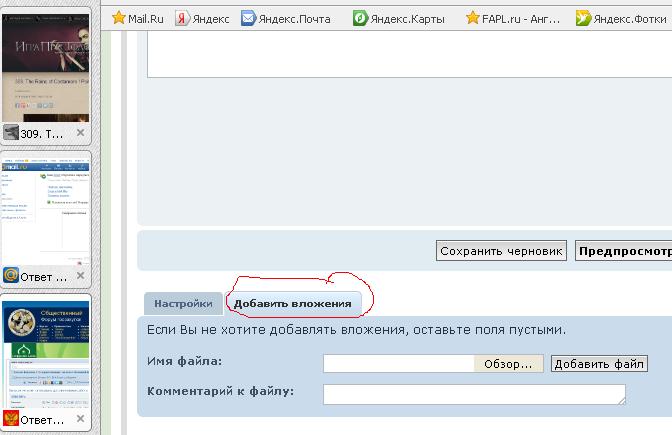This screenshot has width=672, height=435.
Task: Click the Имя файла path field
Action: pyautogui.click(x=398, y=363)
